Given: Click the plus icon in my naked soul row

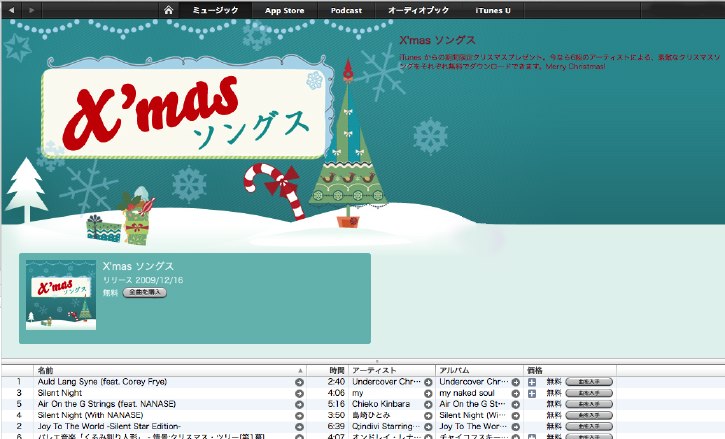Looking at the screenshot, I should coord(532,393).
